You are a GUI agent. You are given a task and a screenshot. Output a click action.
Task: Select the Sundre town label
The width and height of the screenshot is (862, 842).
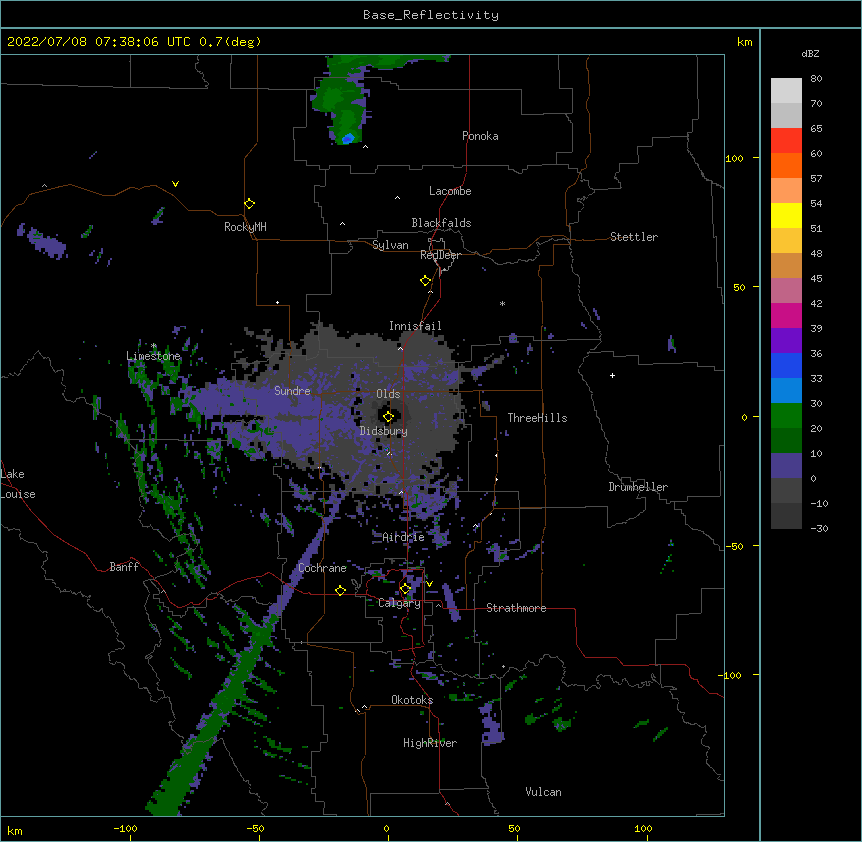tap(292, 391)
